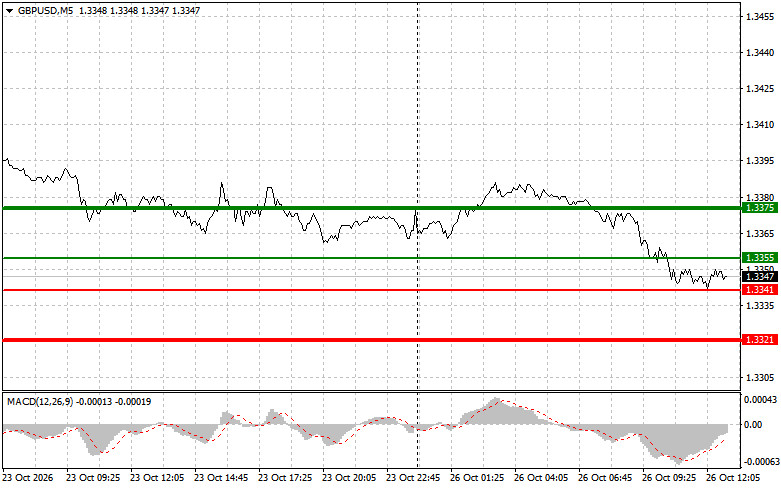Click the 1.3455 price scale value

pyautogui.click(x=760, y=16)
